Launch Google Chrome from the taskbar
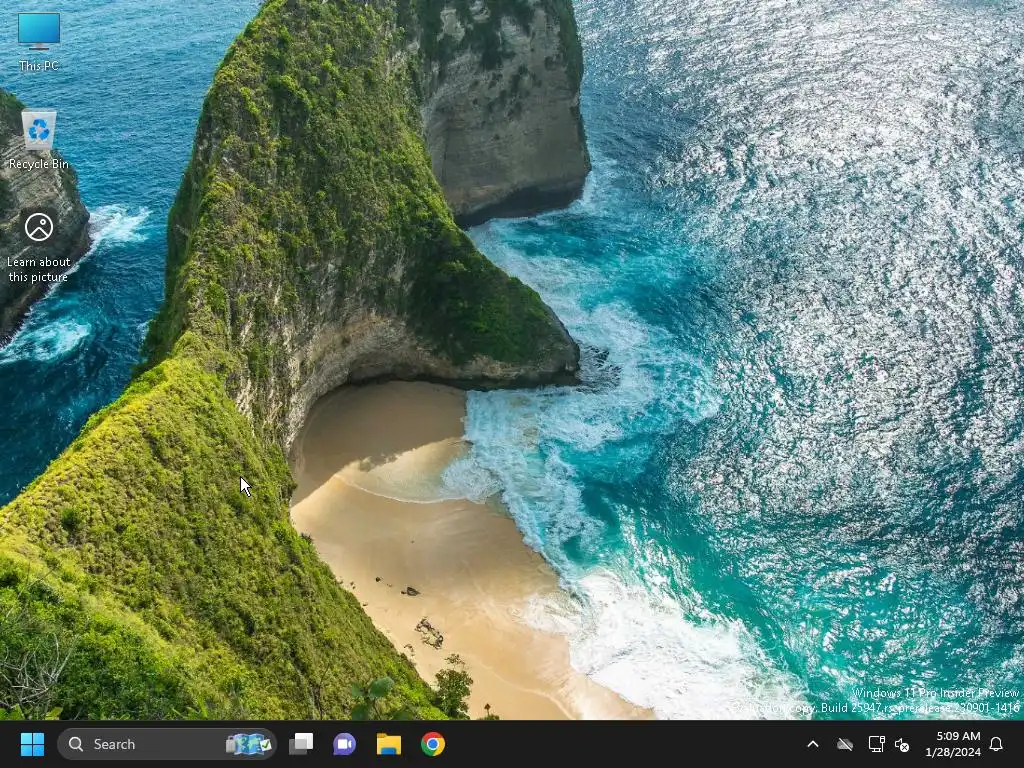 [432, 744]
